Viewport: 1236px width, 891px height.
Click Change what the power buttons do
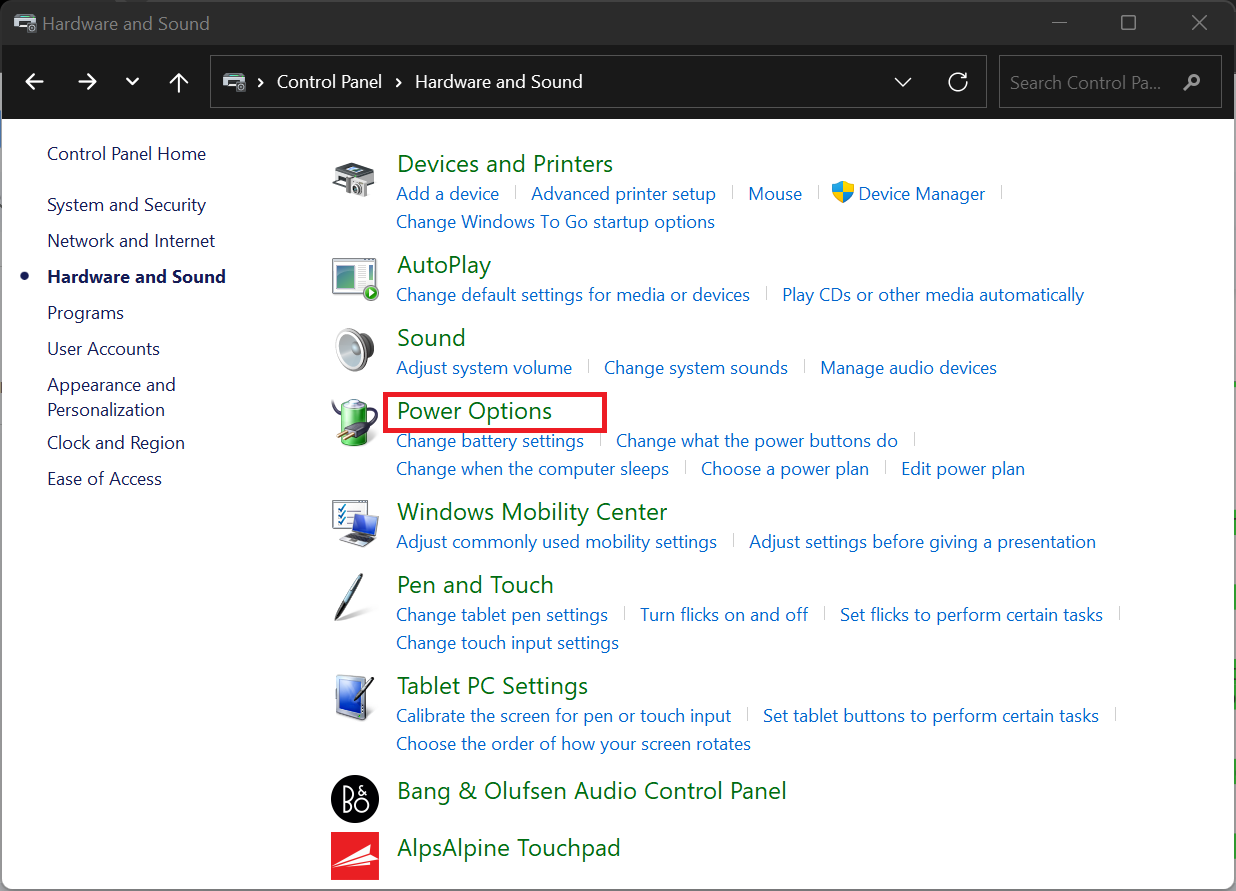coord(756,441)
